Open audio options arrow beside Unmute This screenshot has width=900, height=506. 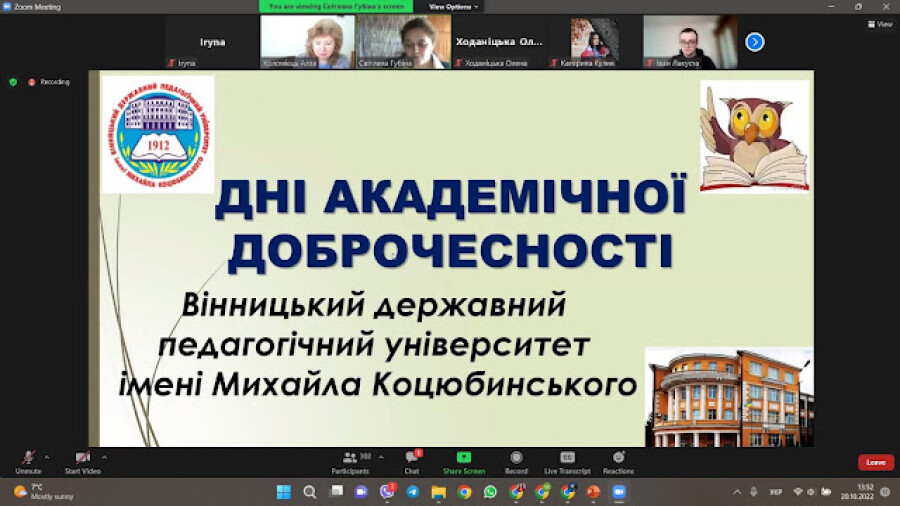pyautogui.click(x=47, y=457)
